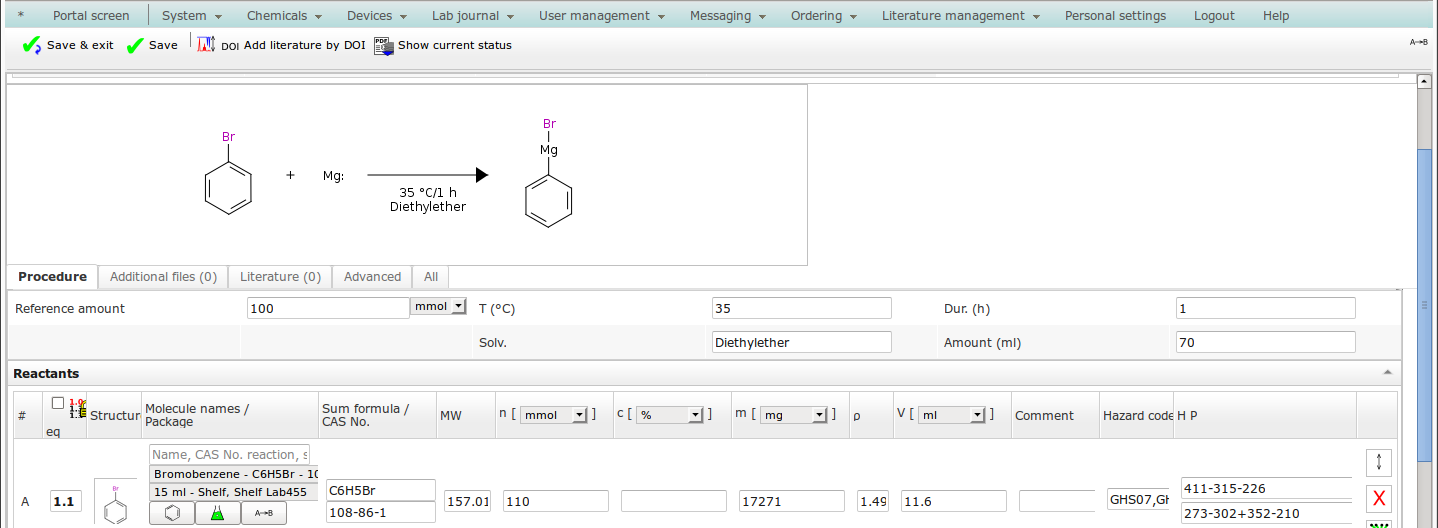Viewport: 1438px width, 528px height.
Task: Open the Literature management menu
Action: [961, 16]
